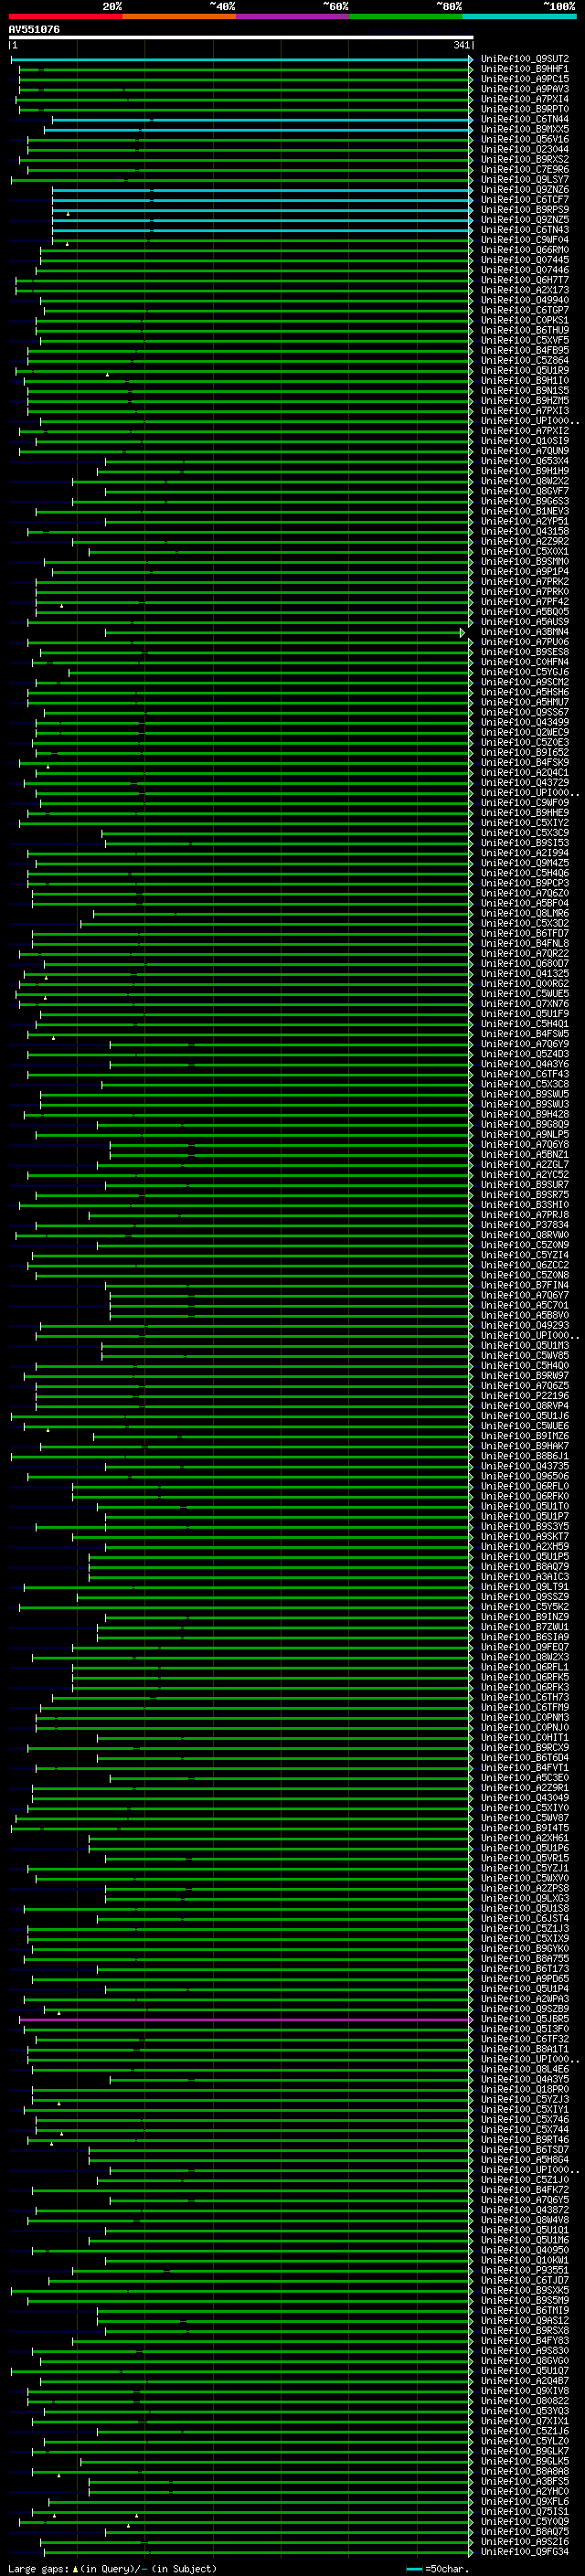This screenshot has height=2576, width=585.
Task: Select the last hit UniRef100_Q9FG34
Action: click(525, 2551)
